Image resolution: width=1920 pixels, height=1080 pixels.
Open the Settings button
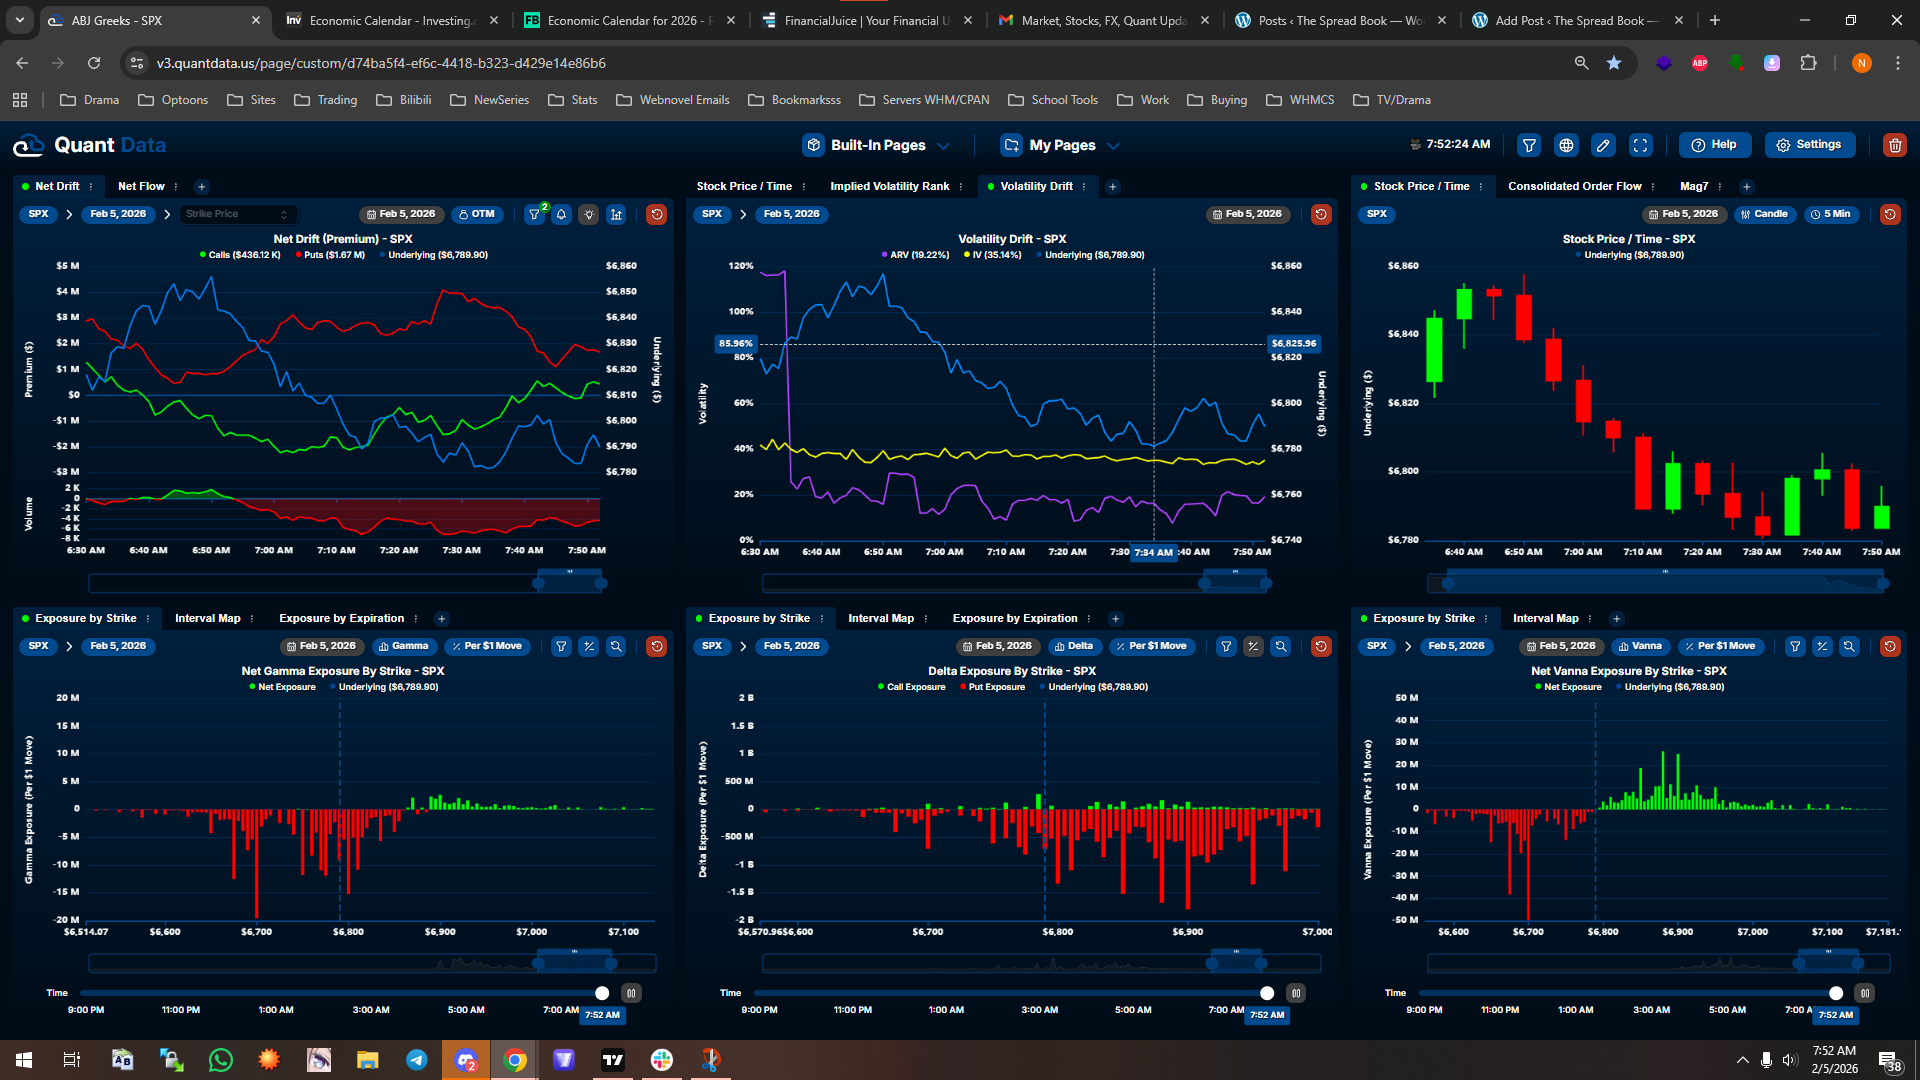(1809, 145)
